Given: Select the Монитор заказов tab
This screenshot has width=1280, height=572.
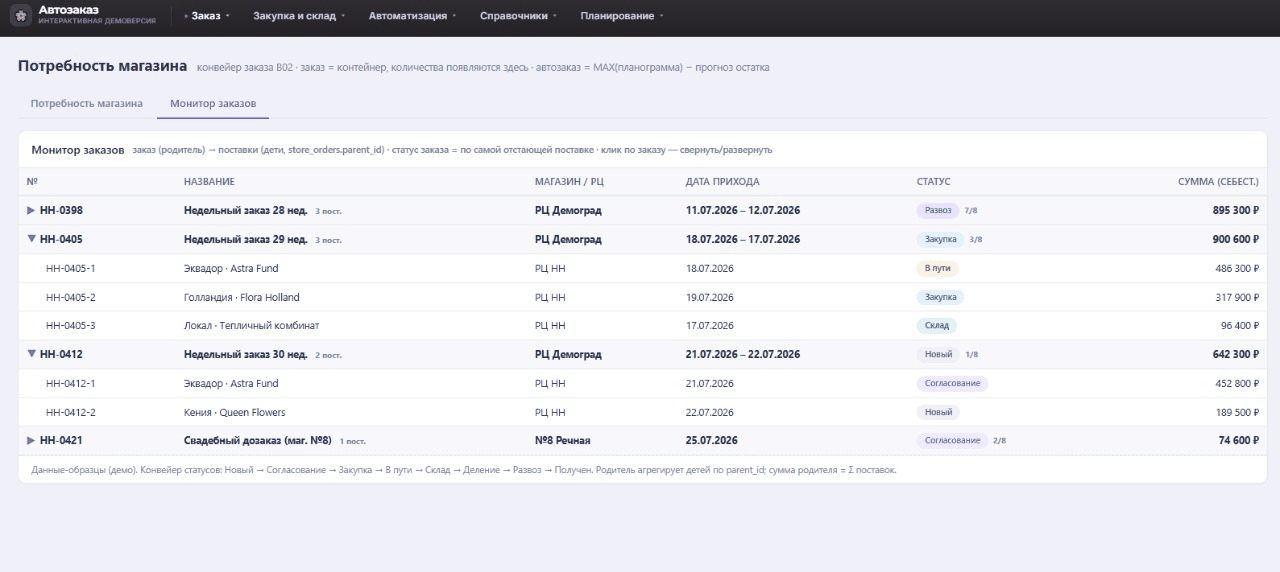Looking at the screenshot, I should (213, 103).
